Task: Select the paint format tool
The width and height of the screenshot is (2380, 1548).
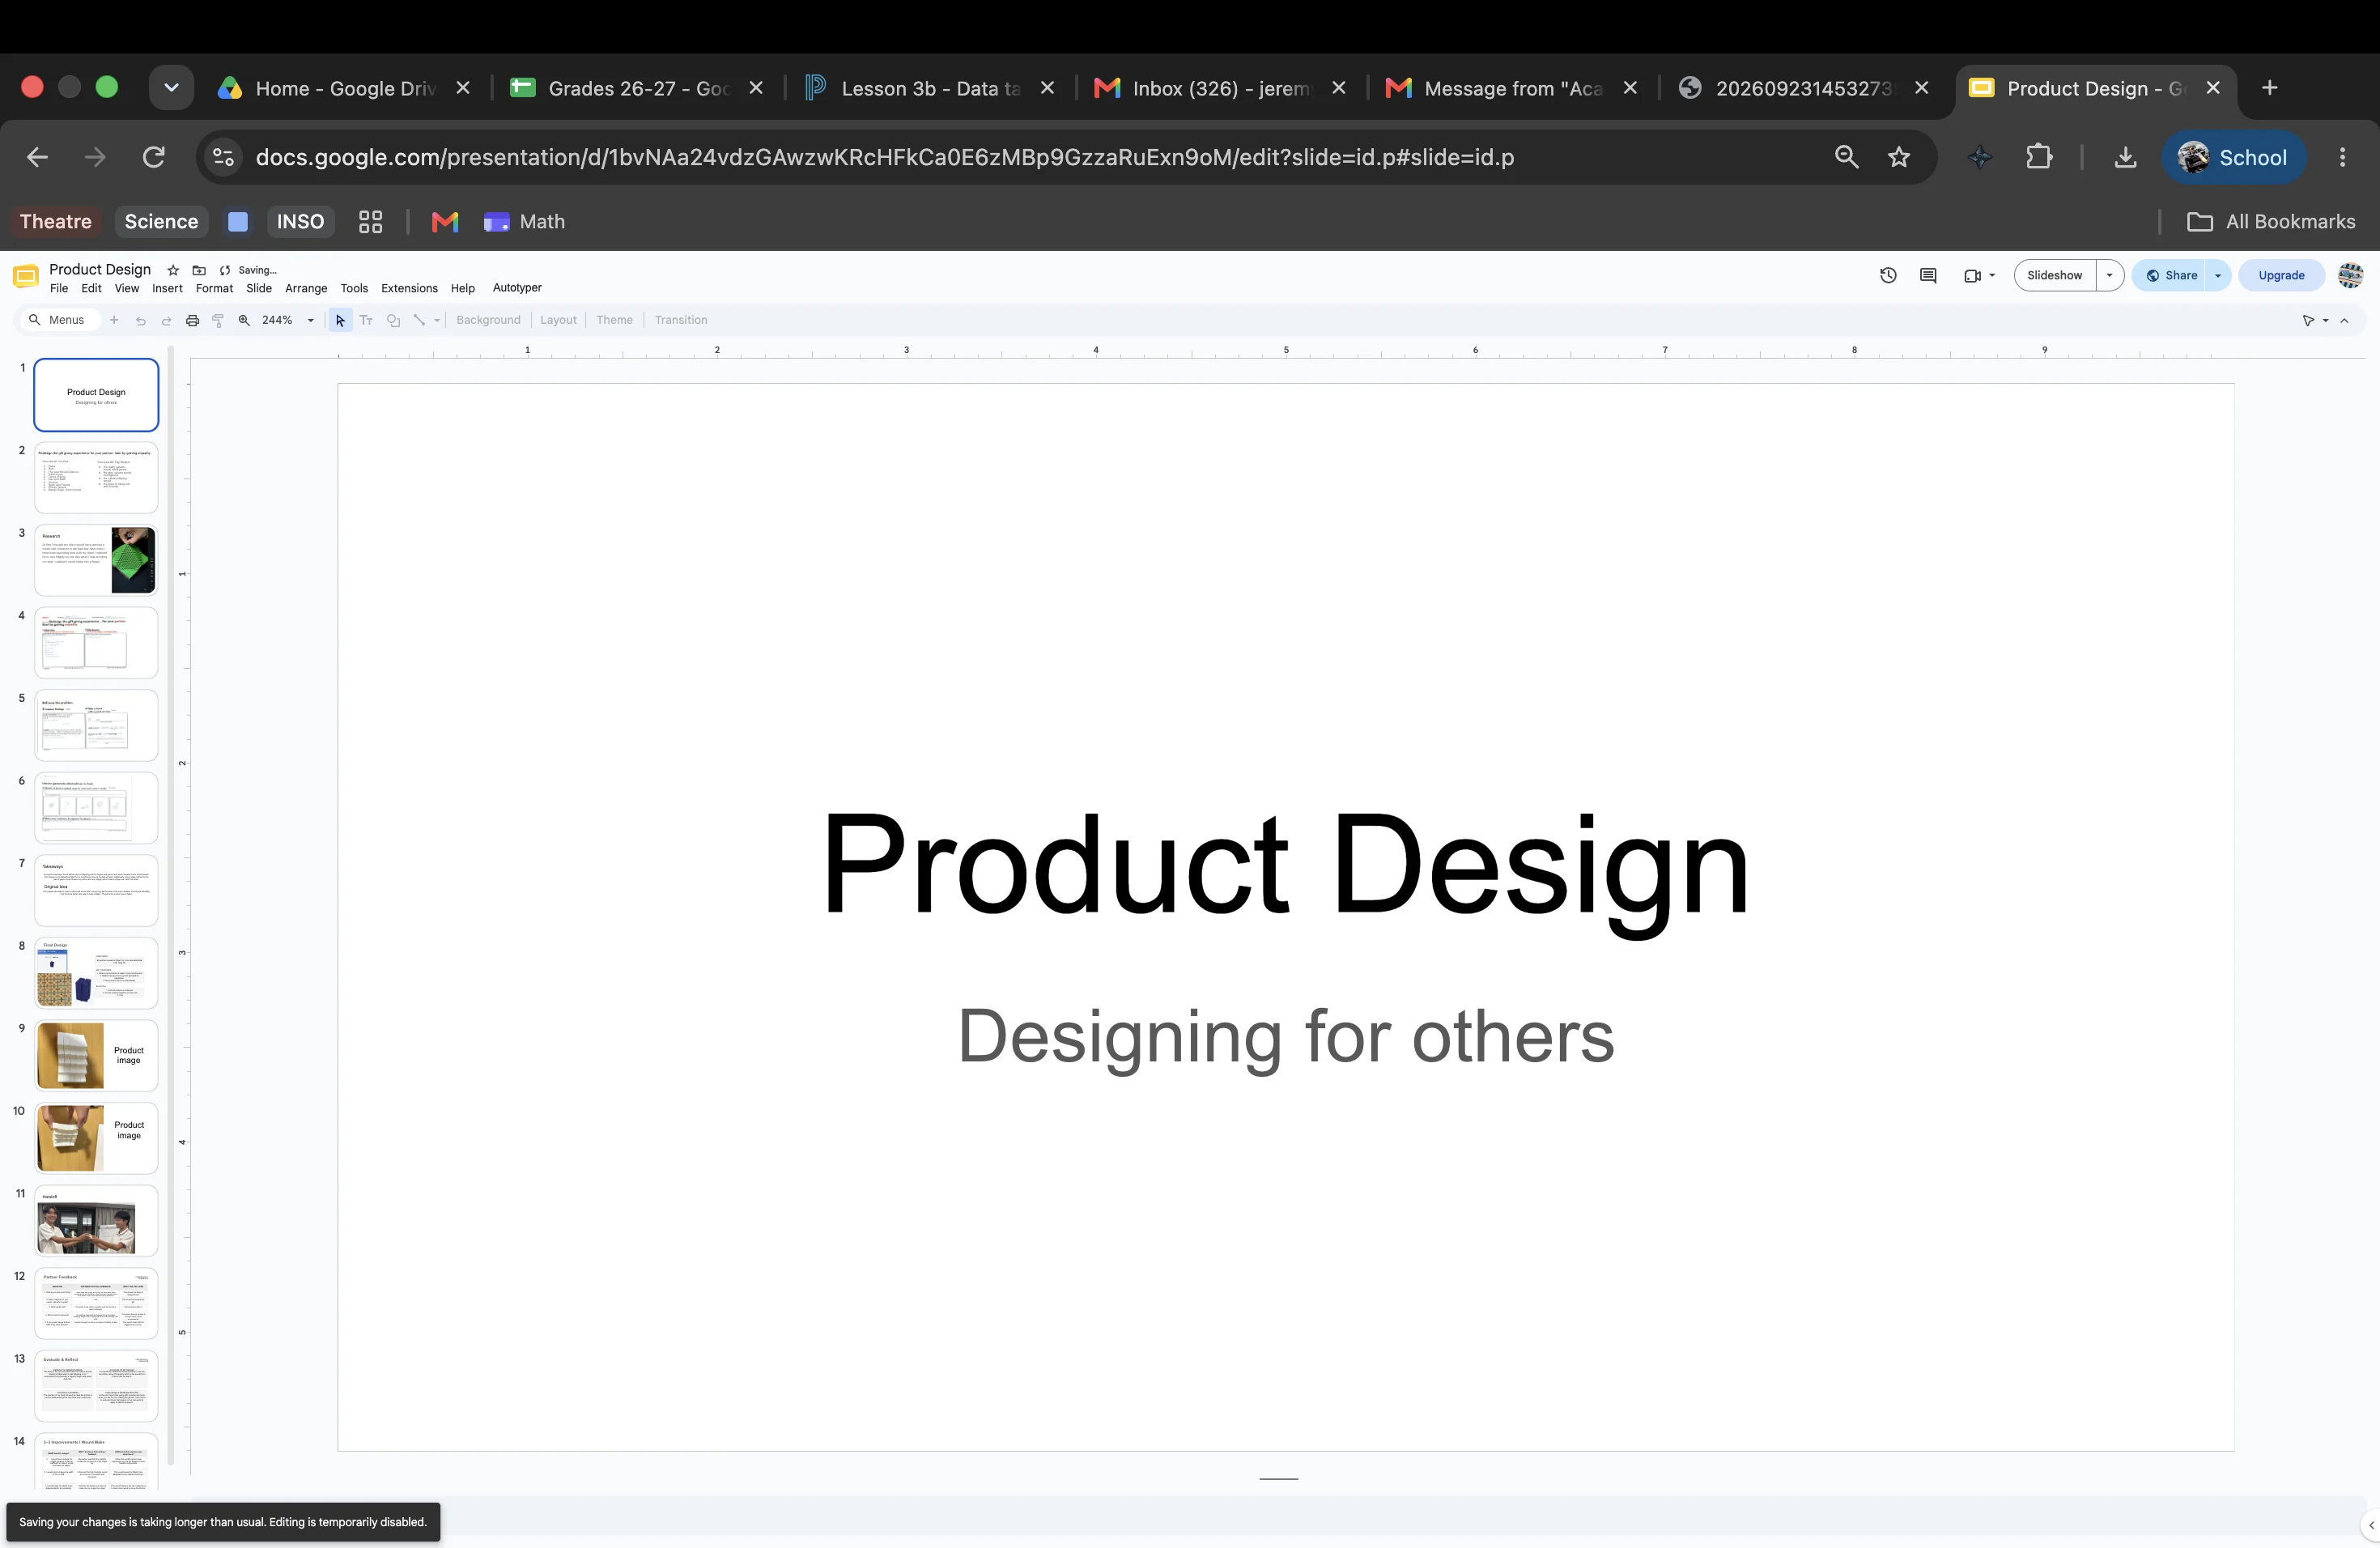Action: coord(218,320)
